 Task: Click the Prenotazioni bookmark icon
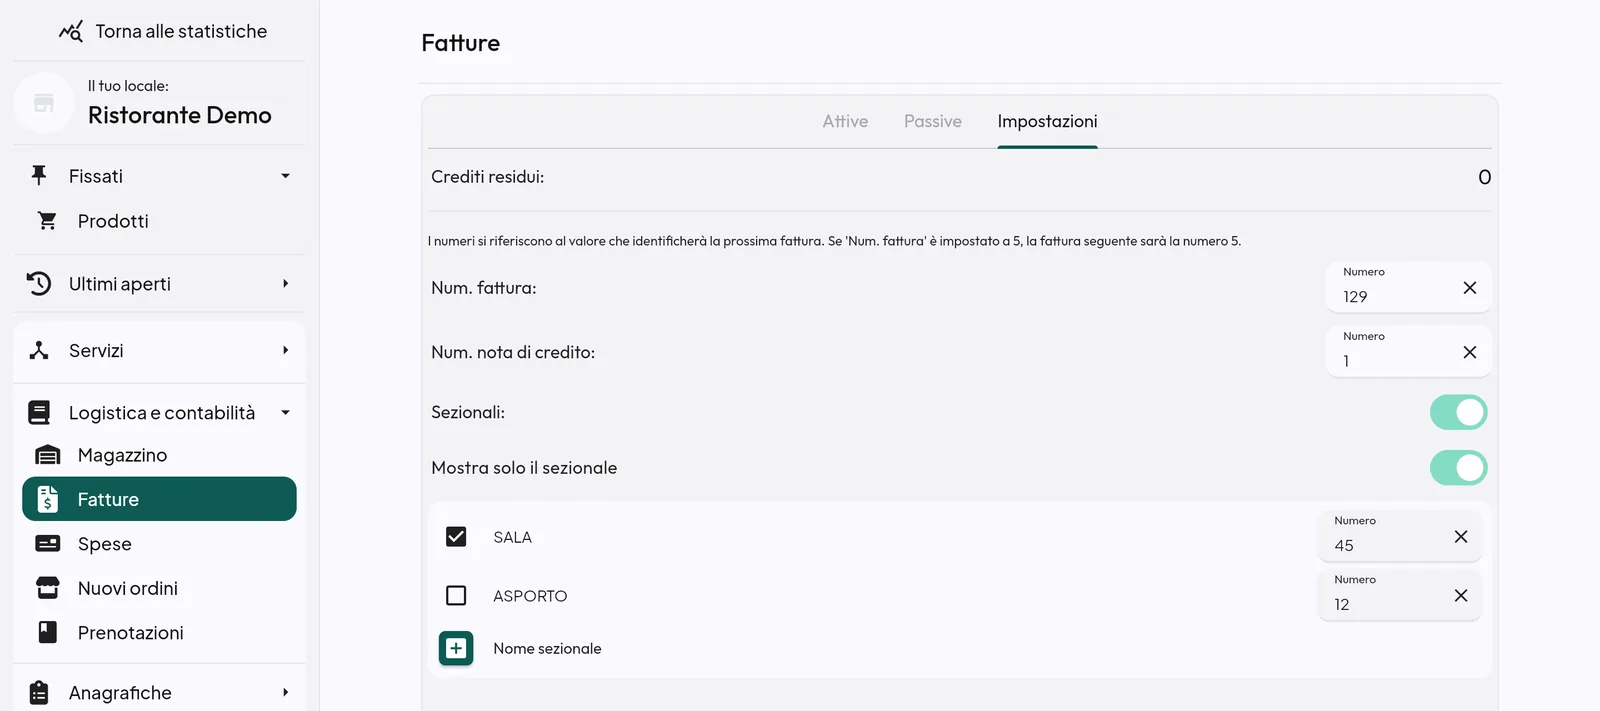48,632
